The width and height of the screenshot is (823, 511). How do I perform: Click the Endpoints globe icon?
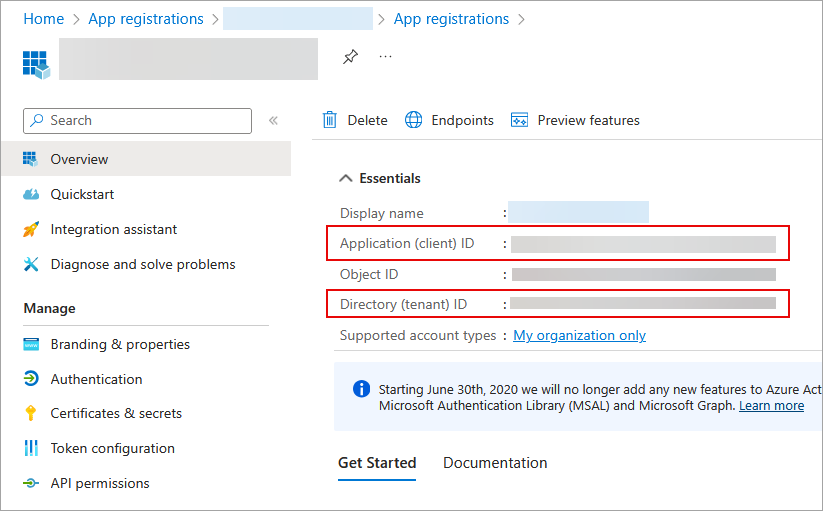point(414,120)
